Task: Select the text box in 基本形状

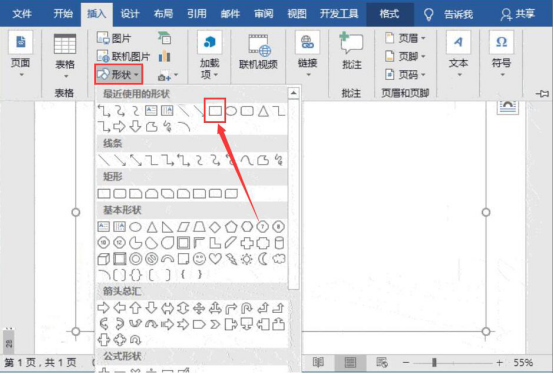Action: 104,226
